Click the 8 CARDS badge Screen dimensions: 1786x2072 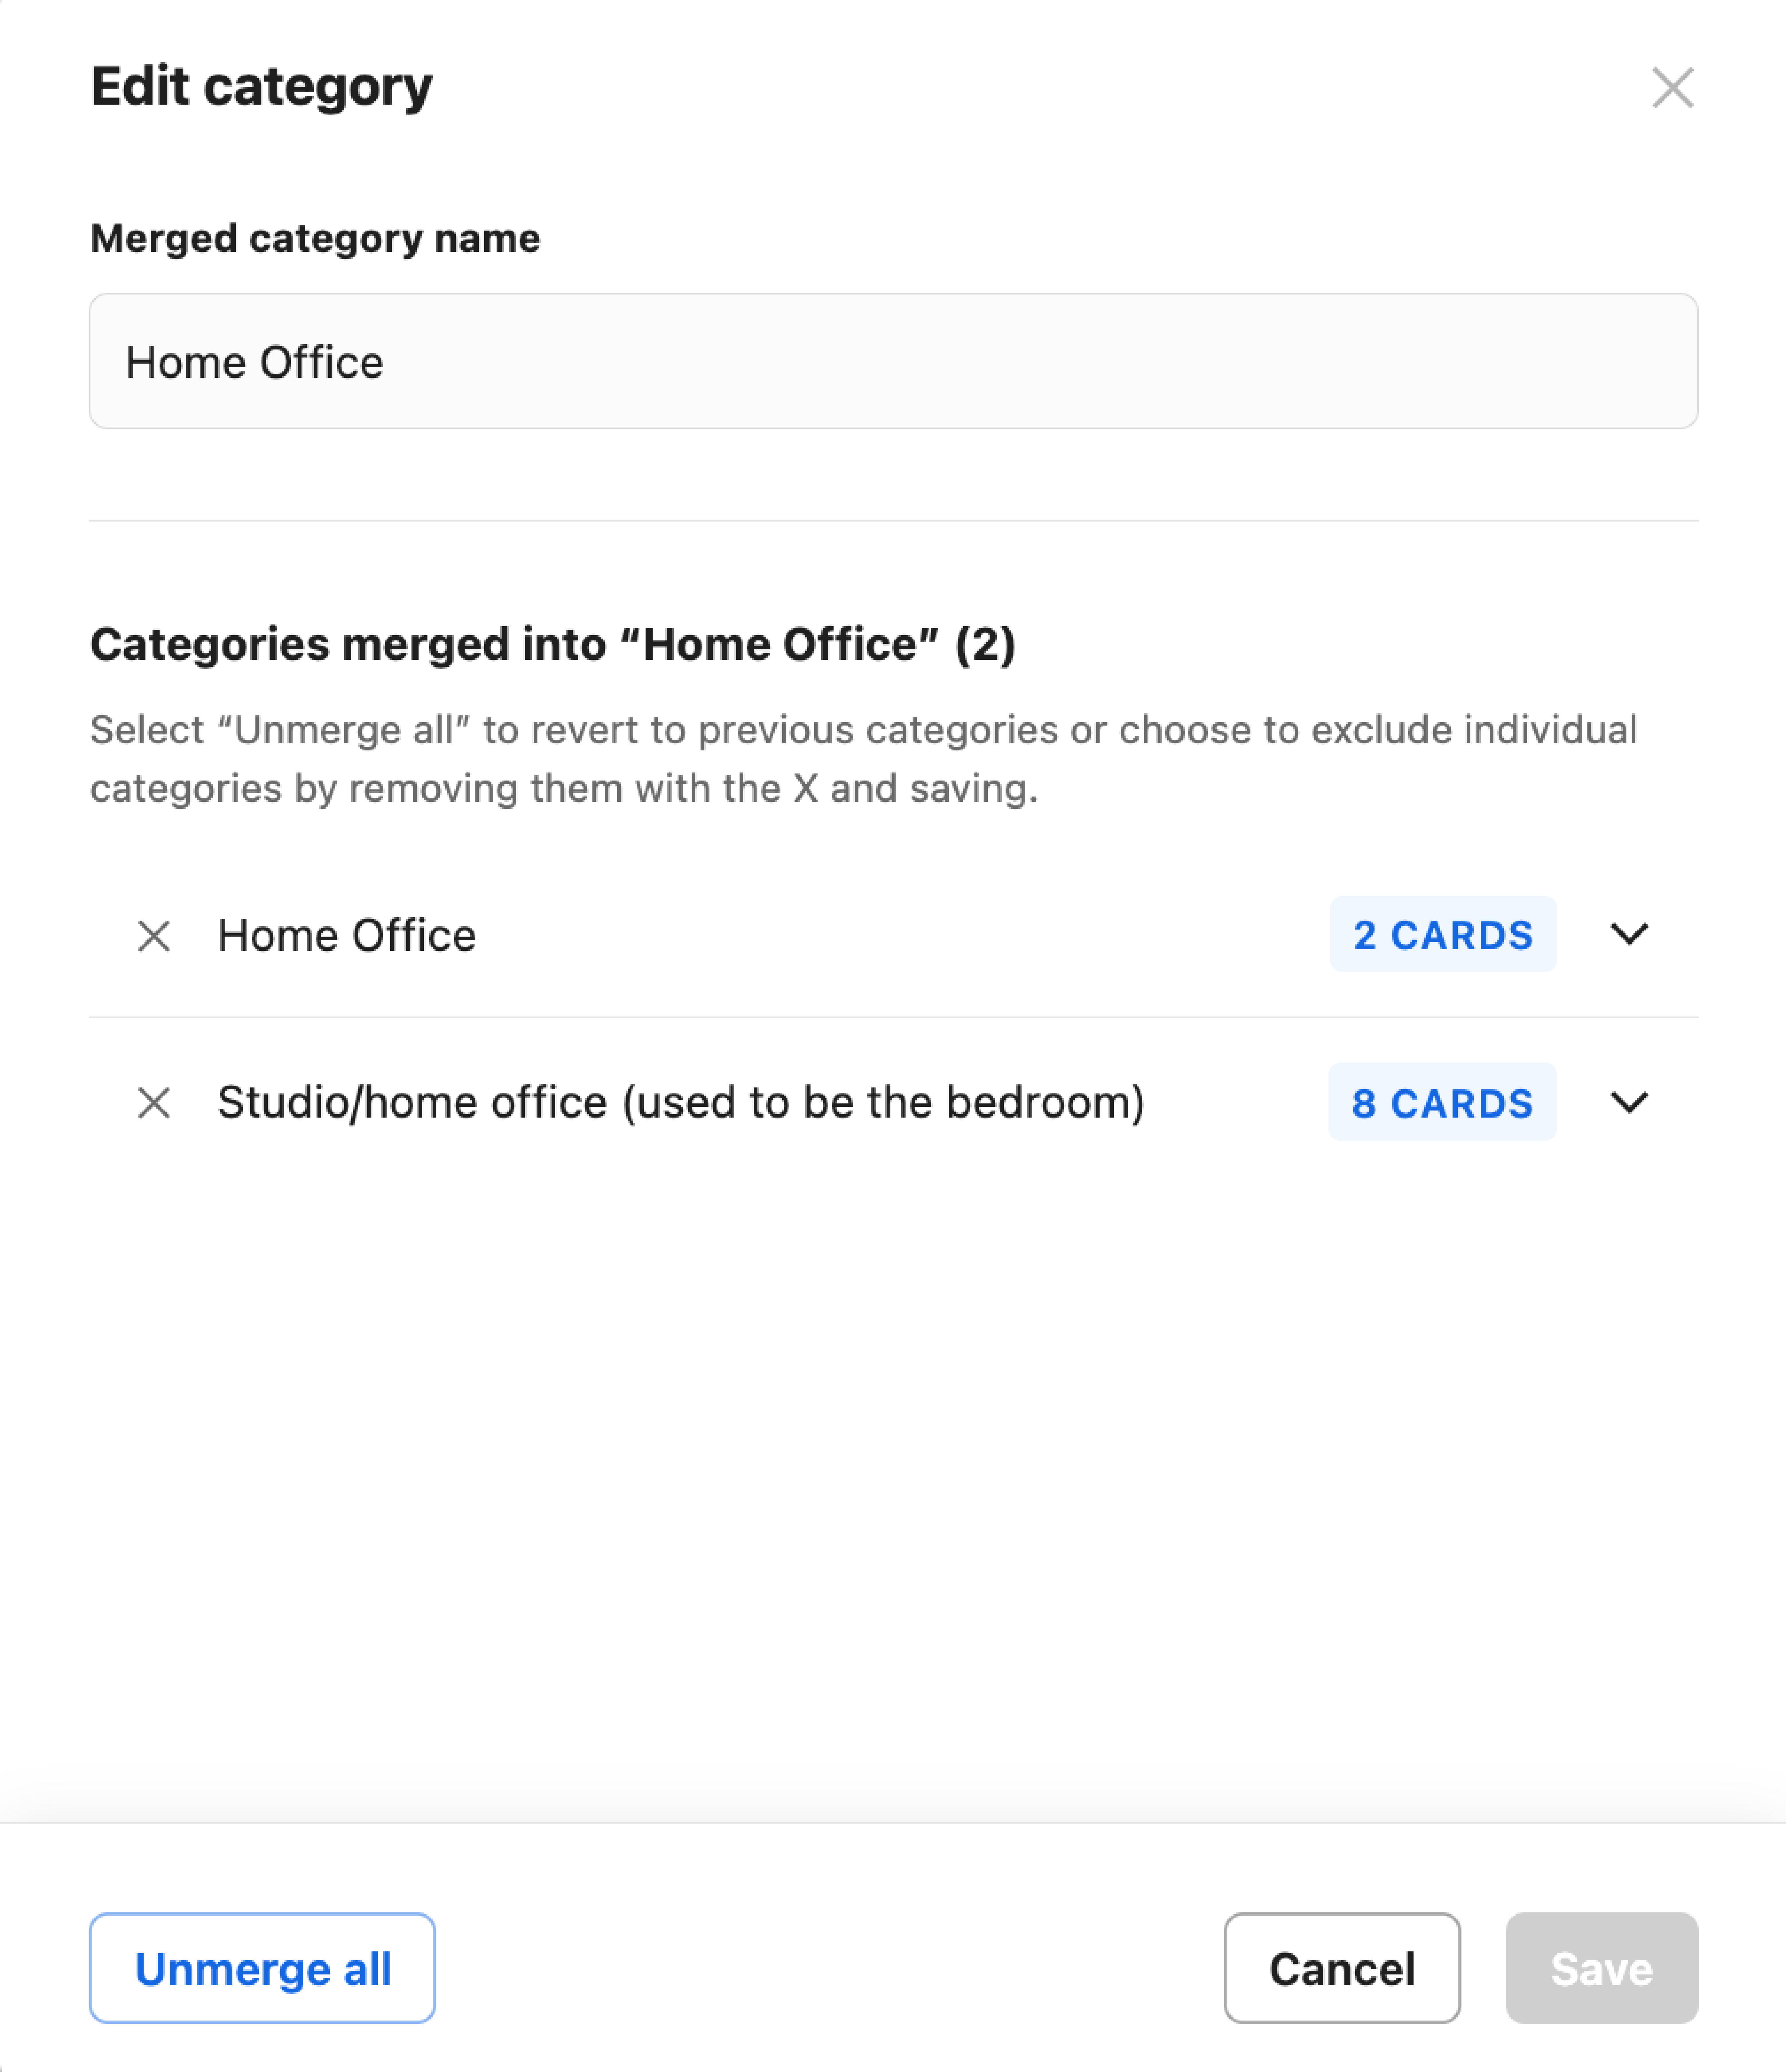(1442, 1102)
